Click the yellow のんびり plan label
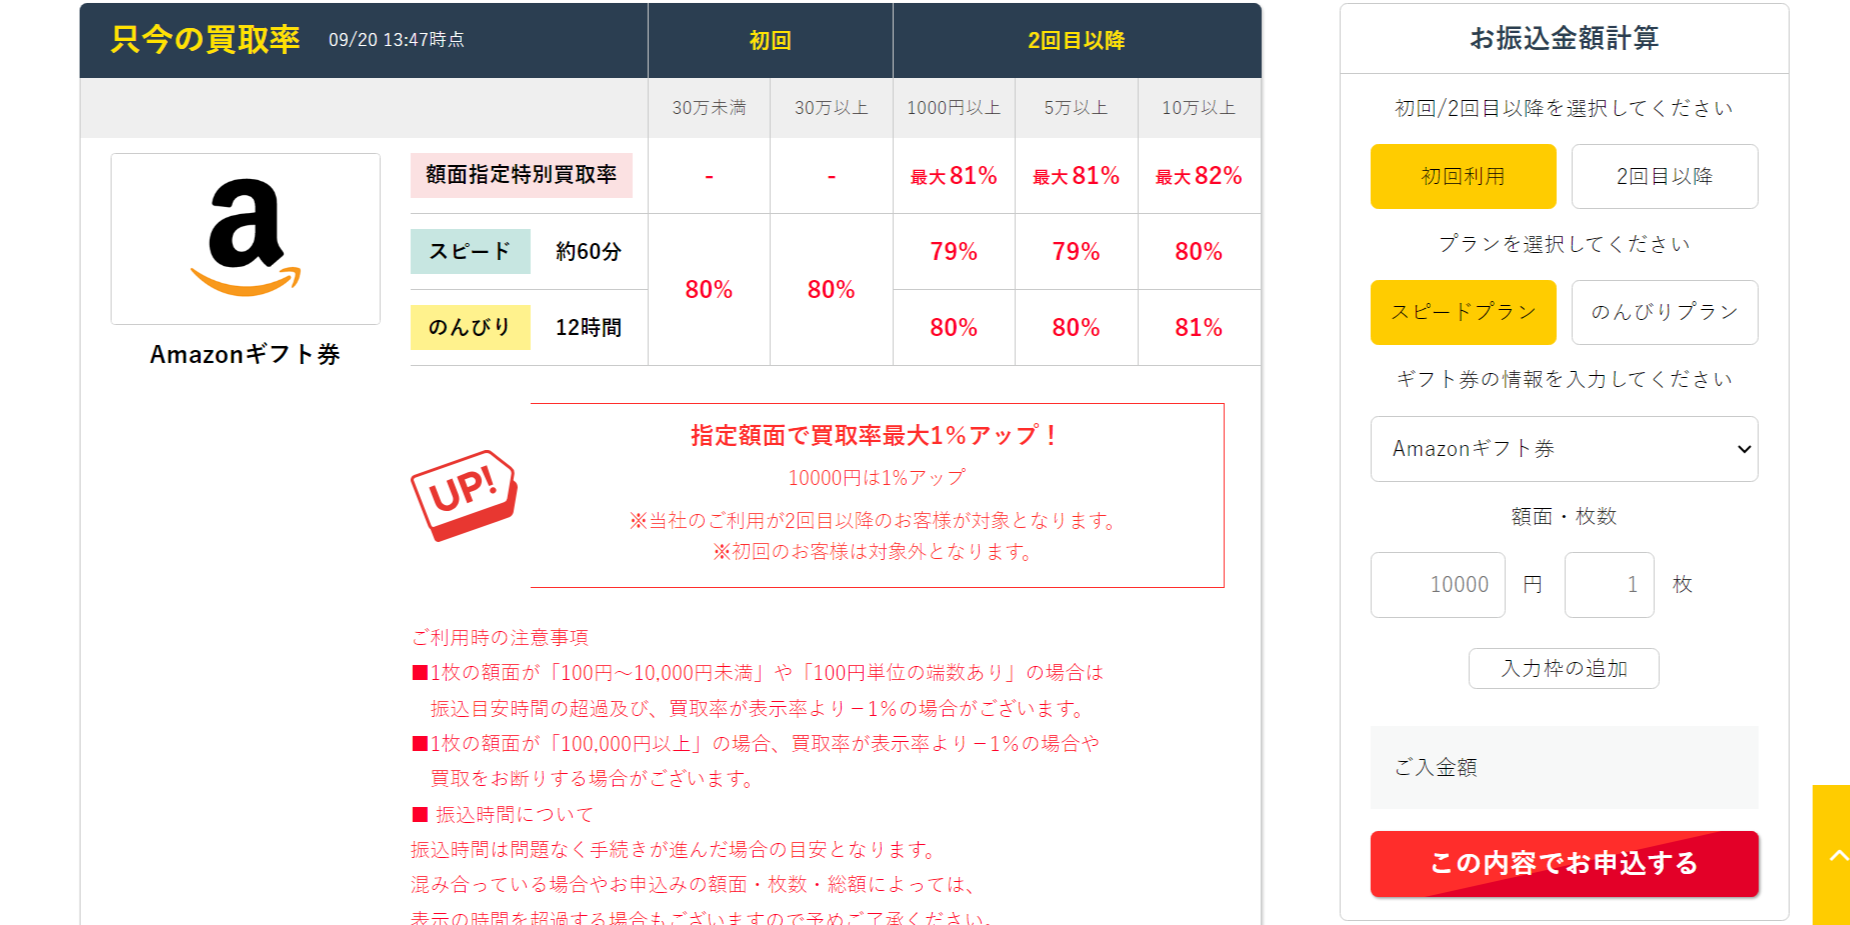Image resolution: width=1850 pixels, height=925 pixels. point(470,327)
